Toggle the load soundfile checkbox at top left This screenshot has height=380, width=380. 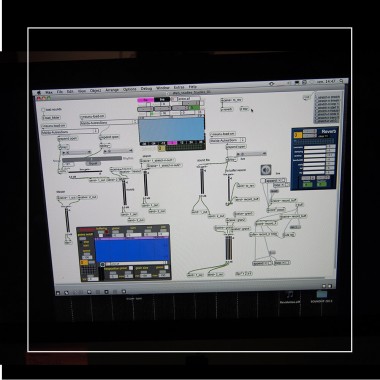coord(43,110)
